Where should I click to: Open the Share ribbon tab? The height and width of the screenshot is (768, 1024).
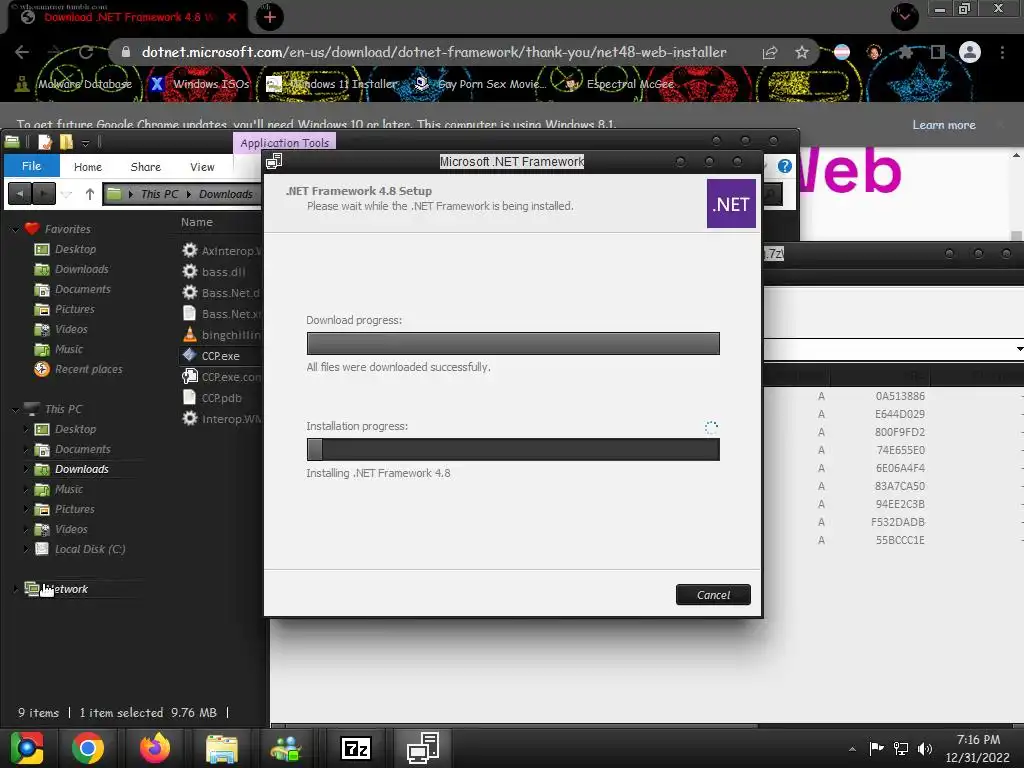pos(146,167)
